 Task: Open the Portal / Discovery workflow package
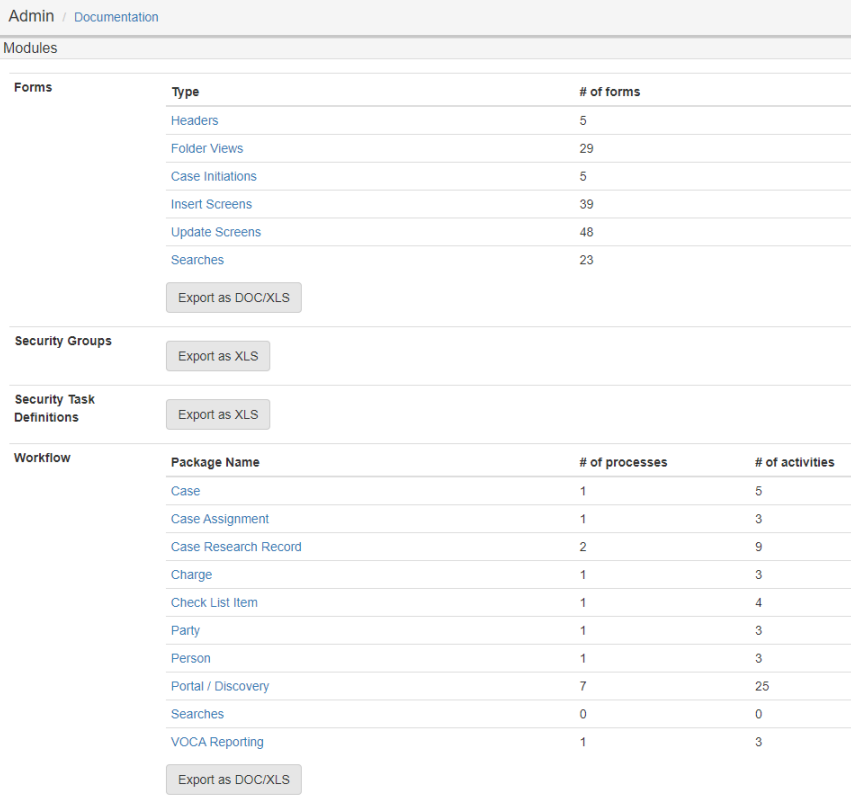point(219,686)
